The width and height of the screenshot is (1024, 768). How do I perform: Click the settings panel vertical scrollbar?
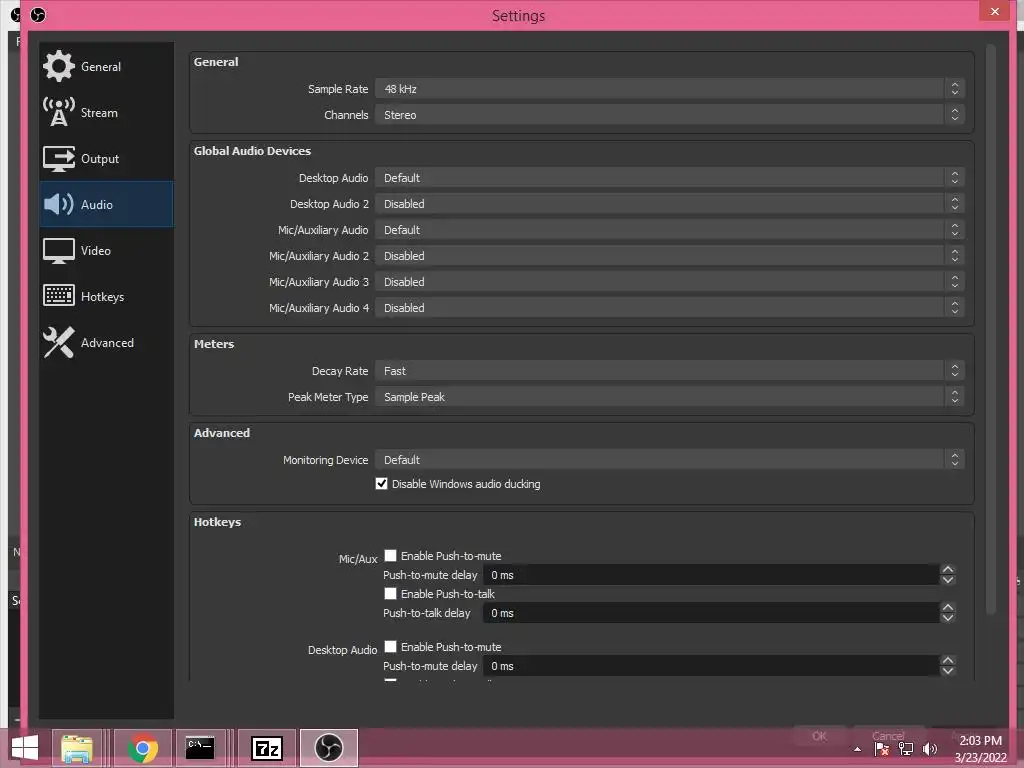click(x=991, y=330)
